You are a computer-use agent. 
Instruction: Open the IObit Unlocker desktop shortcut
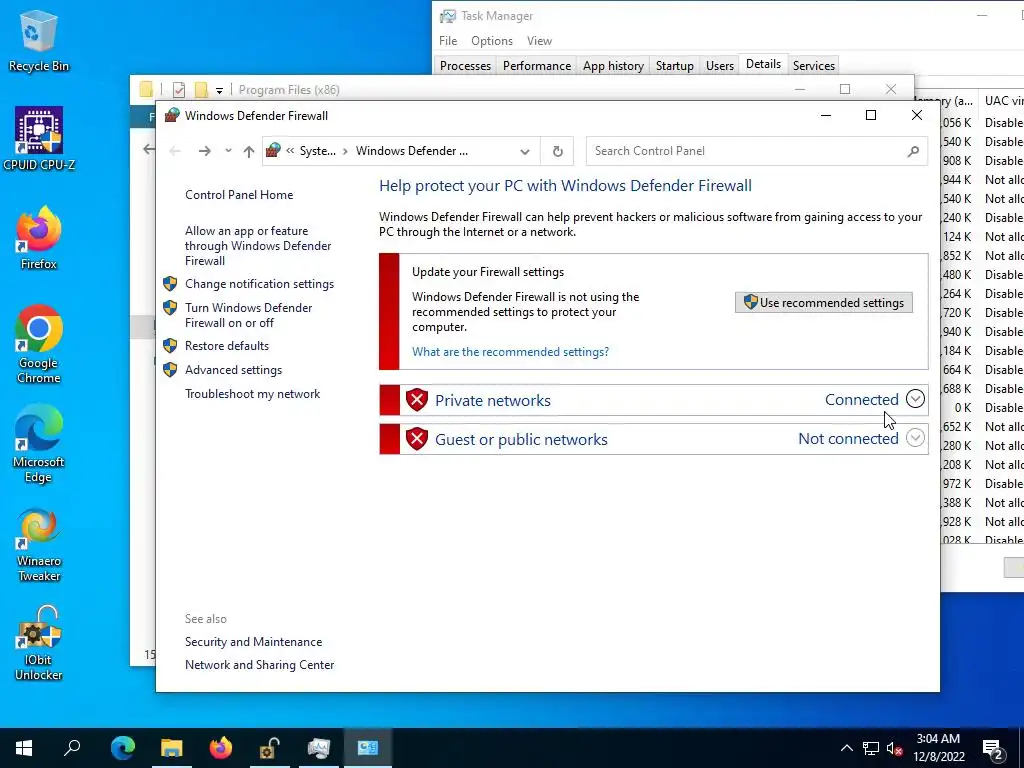[39, 643]
